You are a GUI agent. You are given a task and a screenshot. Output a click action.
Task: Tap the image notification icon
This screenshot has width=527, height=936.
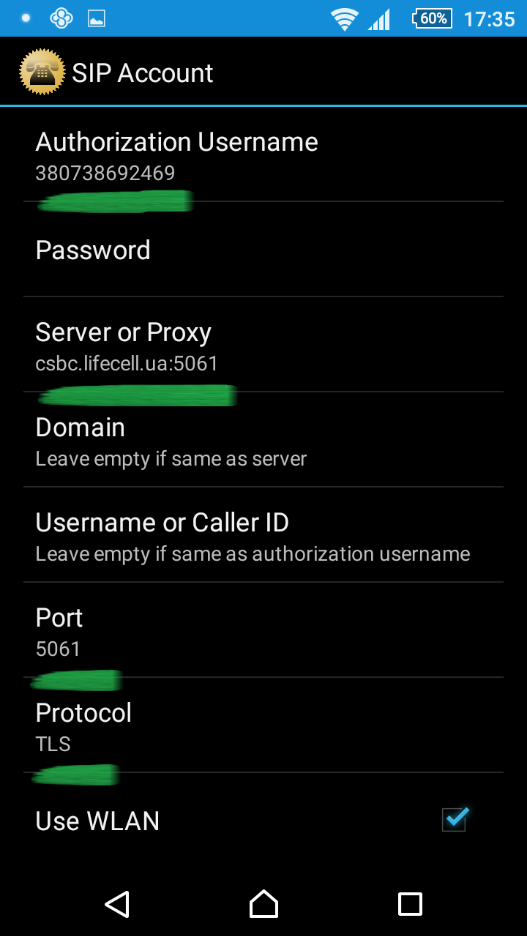96,19
